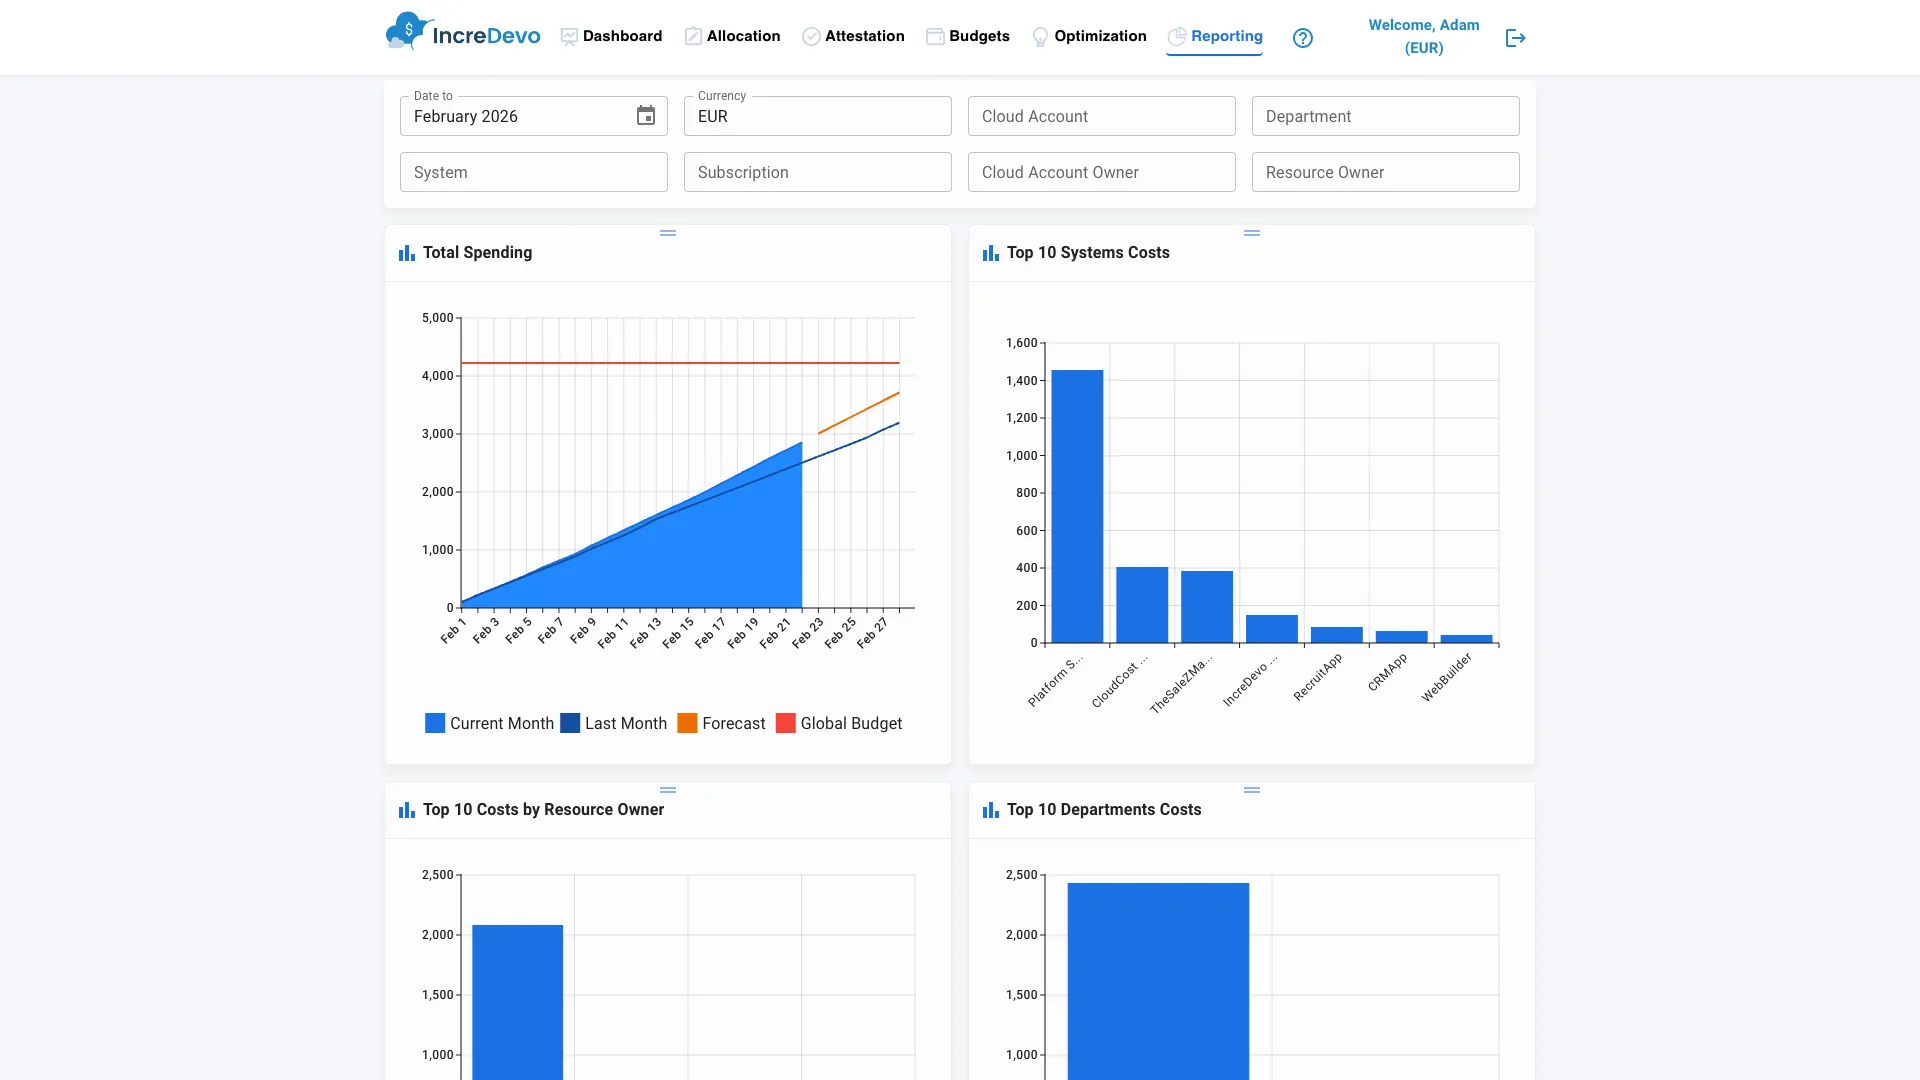Viewport: 1920px width, 1080px height.
Task: Open the Subscription selector
Action: tap(817, 172)
